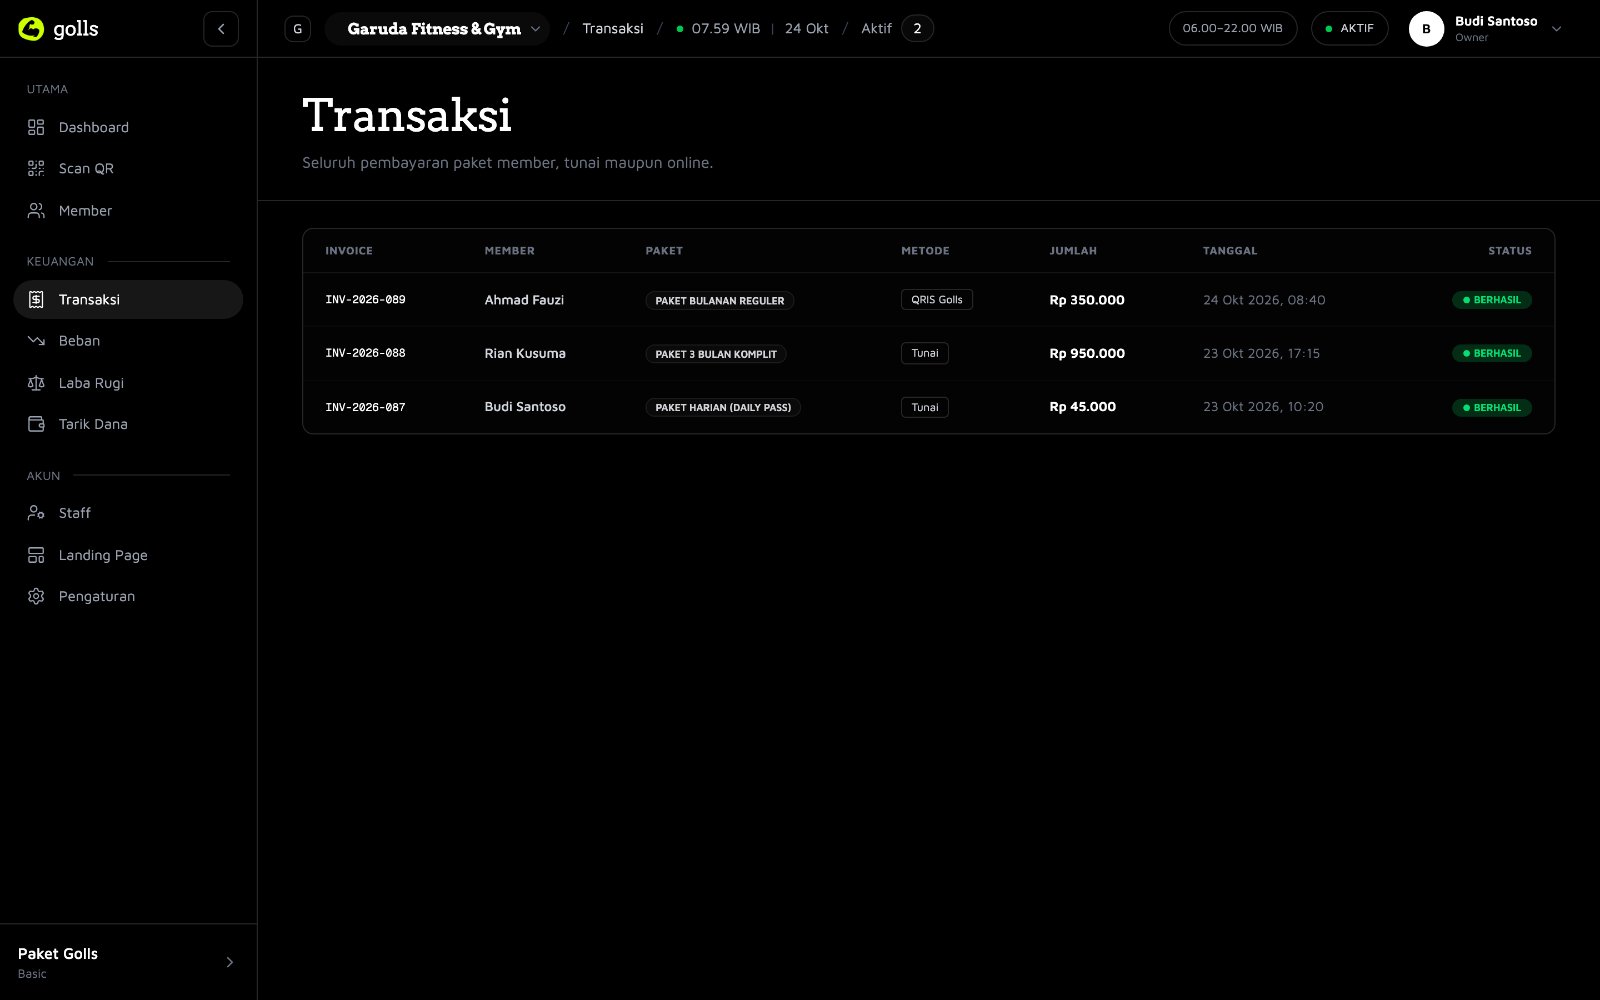Click the AKTIF status pill in header
Viewport: 1600px width, 1000px height.
[1349, 29]
